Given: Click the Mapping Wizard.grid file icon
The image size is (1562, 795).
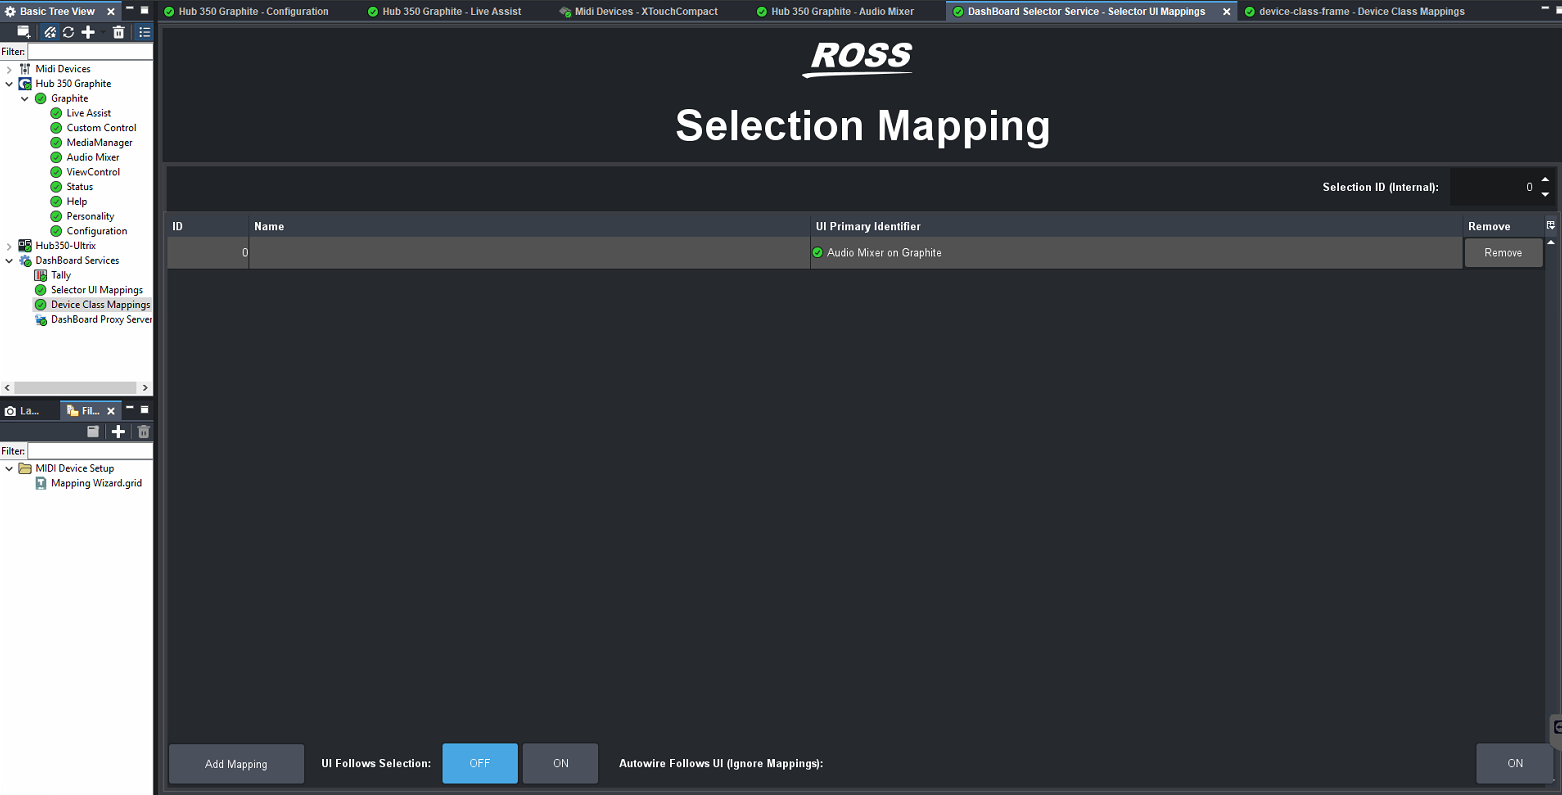Looking at the screenshot, I should pyautogui.click(x=41, y=484).
